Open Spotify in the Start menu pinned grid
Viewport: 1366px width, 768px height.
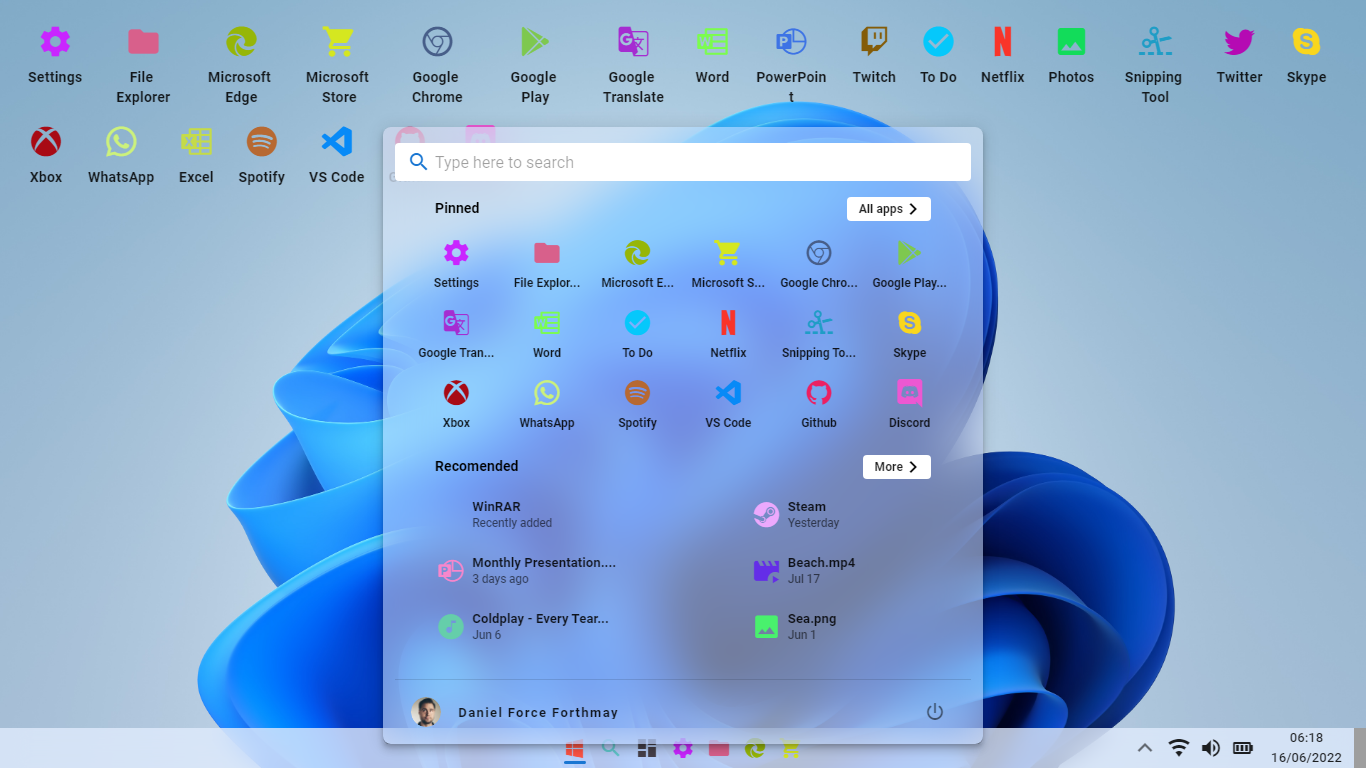pos(637,404)
